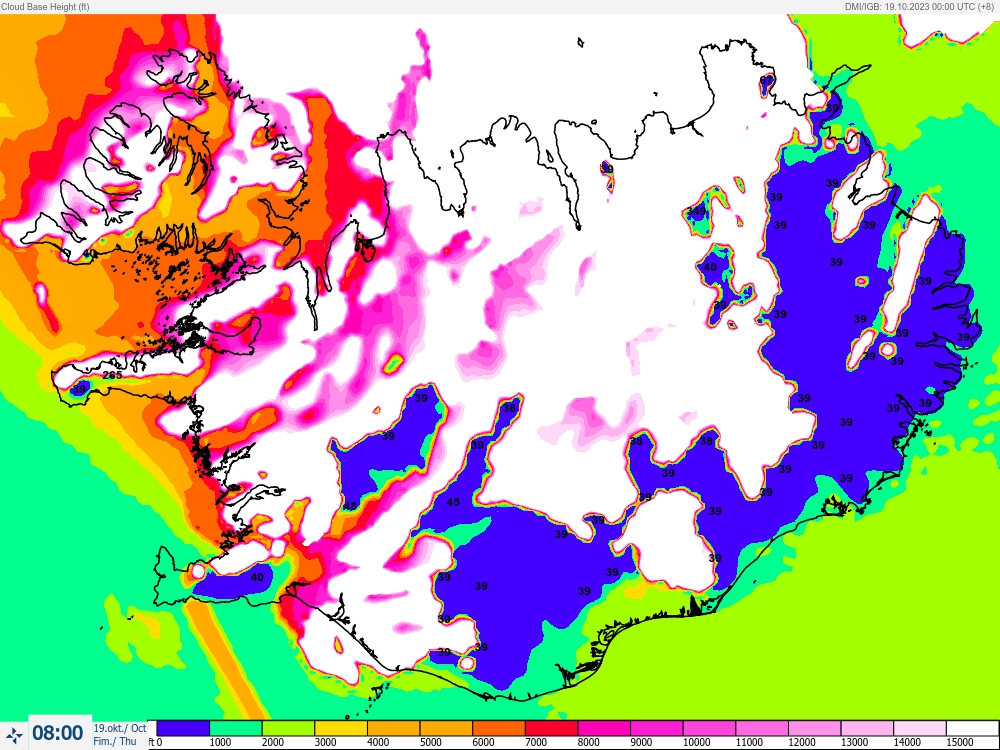The width and height of the screenshot is (1000, 750).
Task: Select the blue legend swatch between 0 and 1000
Action: click(183, 728)
